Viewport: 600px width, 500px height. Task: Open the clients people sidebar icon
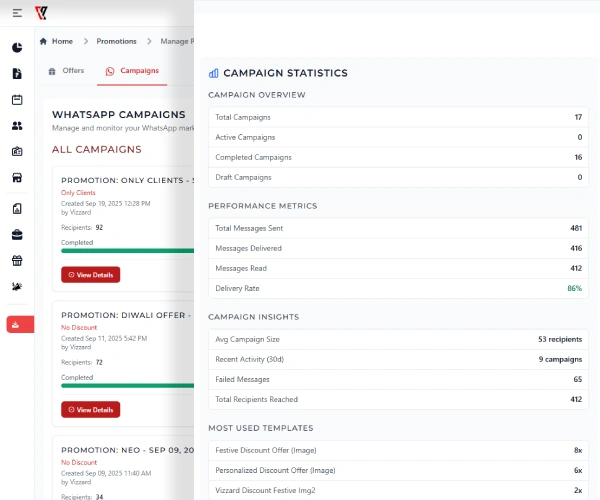(x=17, y=126)
